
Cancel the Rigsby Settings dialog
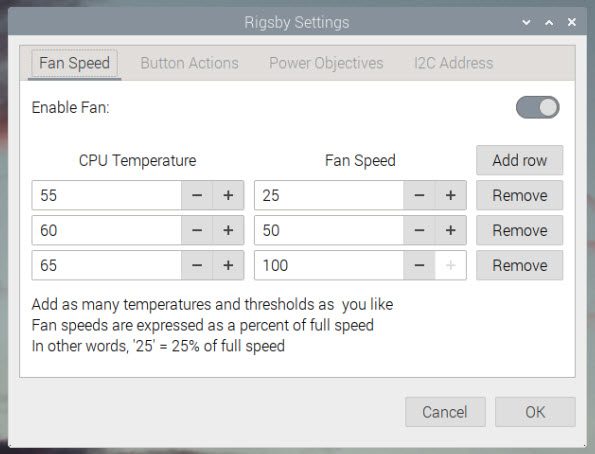(445, 412)
